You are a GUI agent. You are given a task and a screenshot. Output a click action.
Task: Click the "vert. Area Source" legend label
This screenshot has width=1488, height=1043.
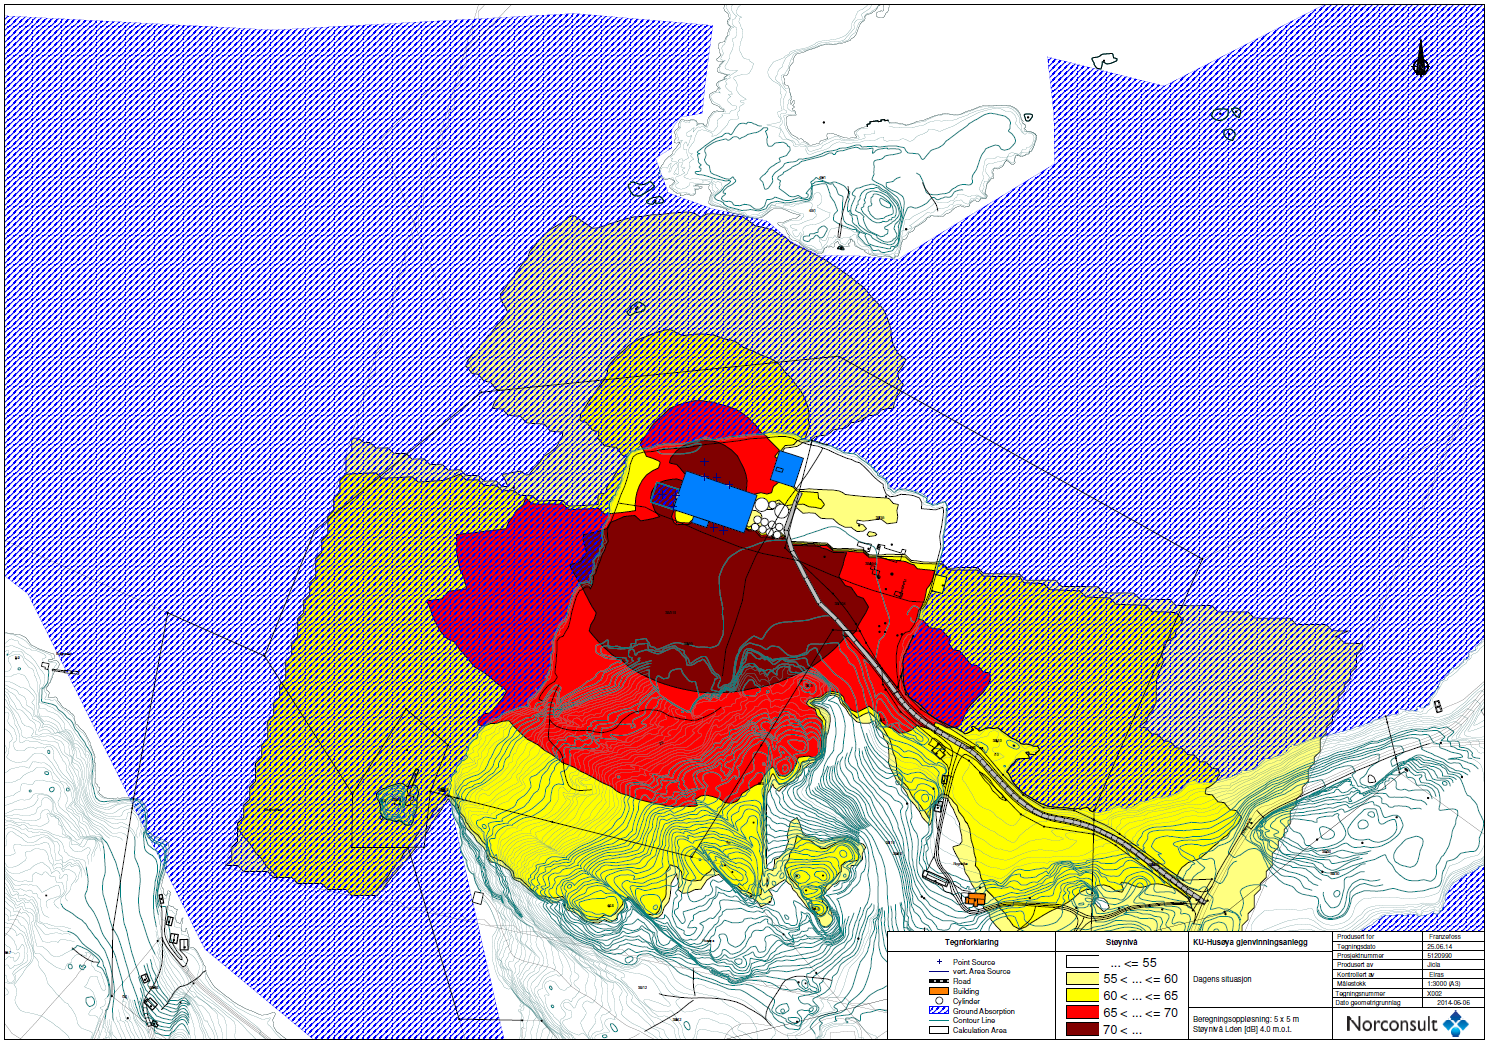pos(981,971)
